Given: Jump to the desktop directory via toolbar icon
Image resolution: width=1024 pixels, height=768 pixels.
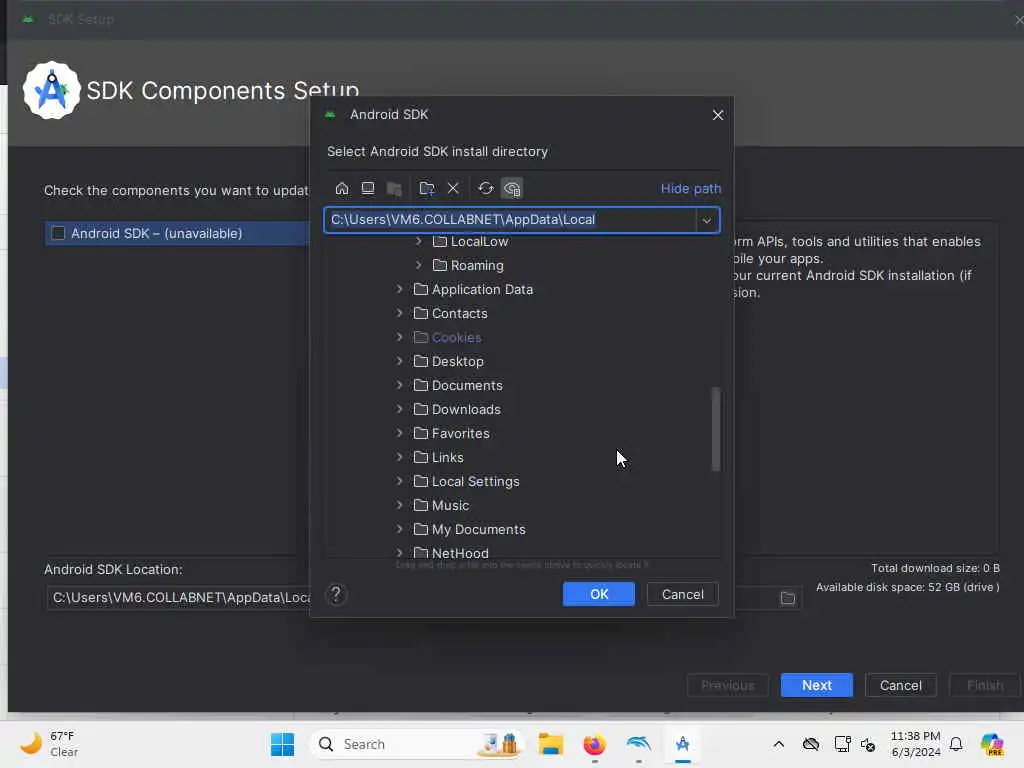Looking at the screenshot, I should (x=368, y=189).
